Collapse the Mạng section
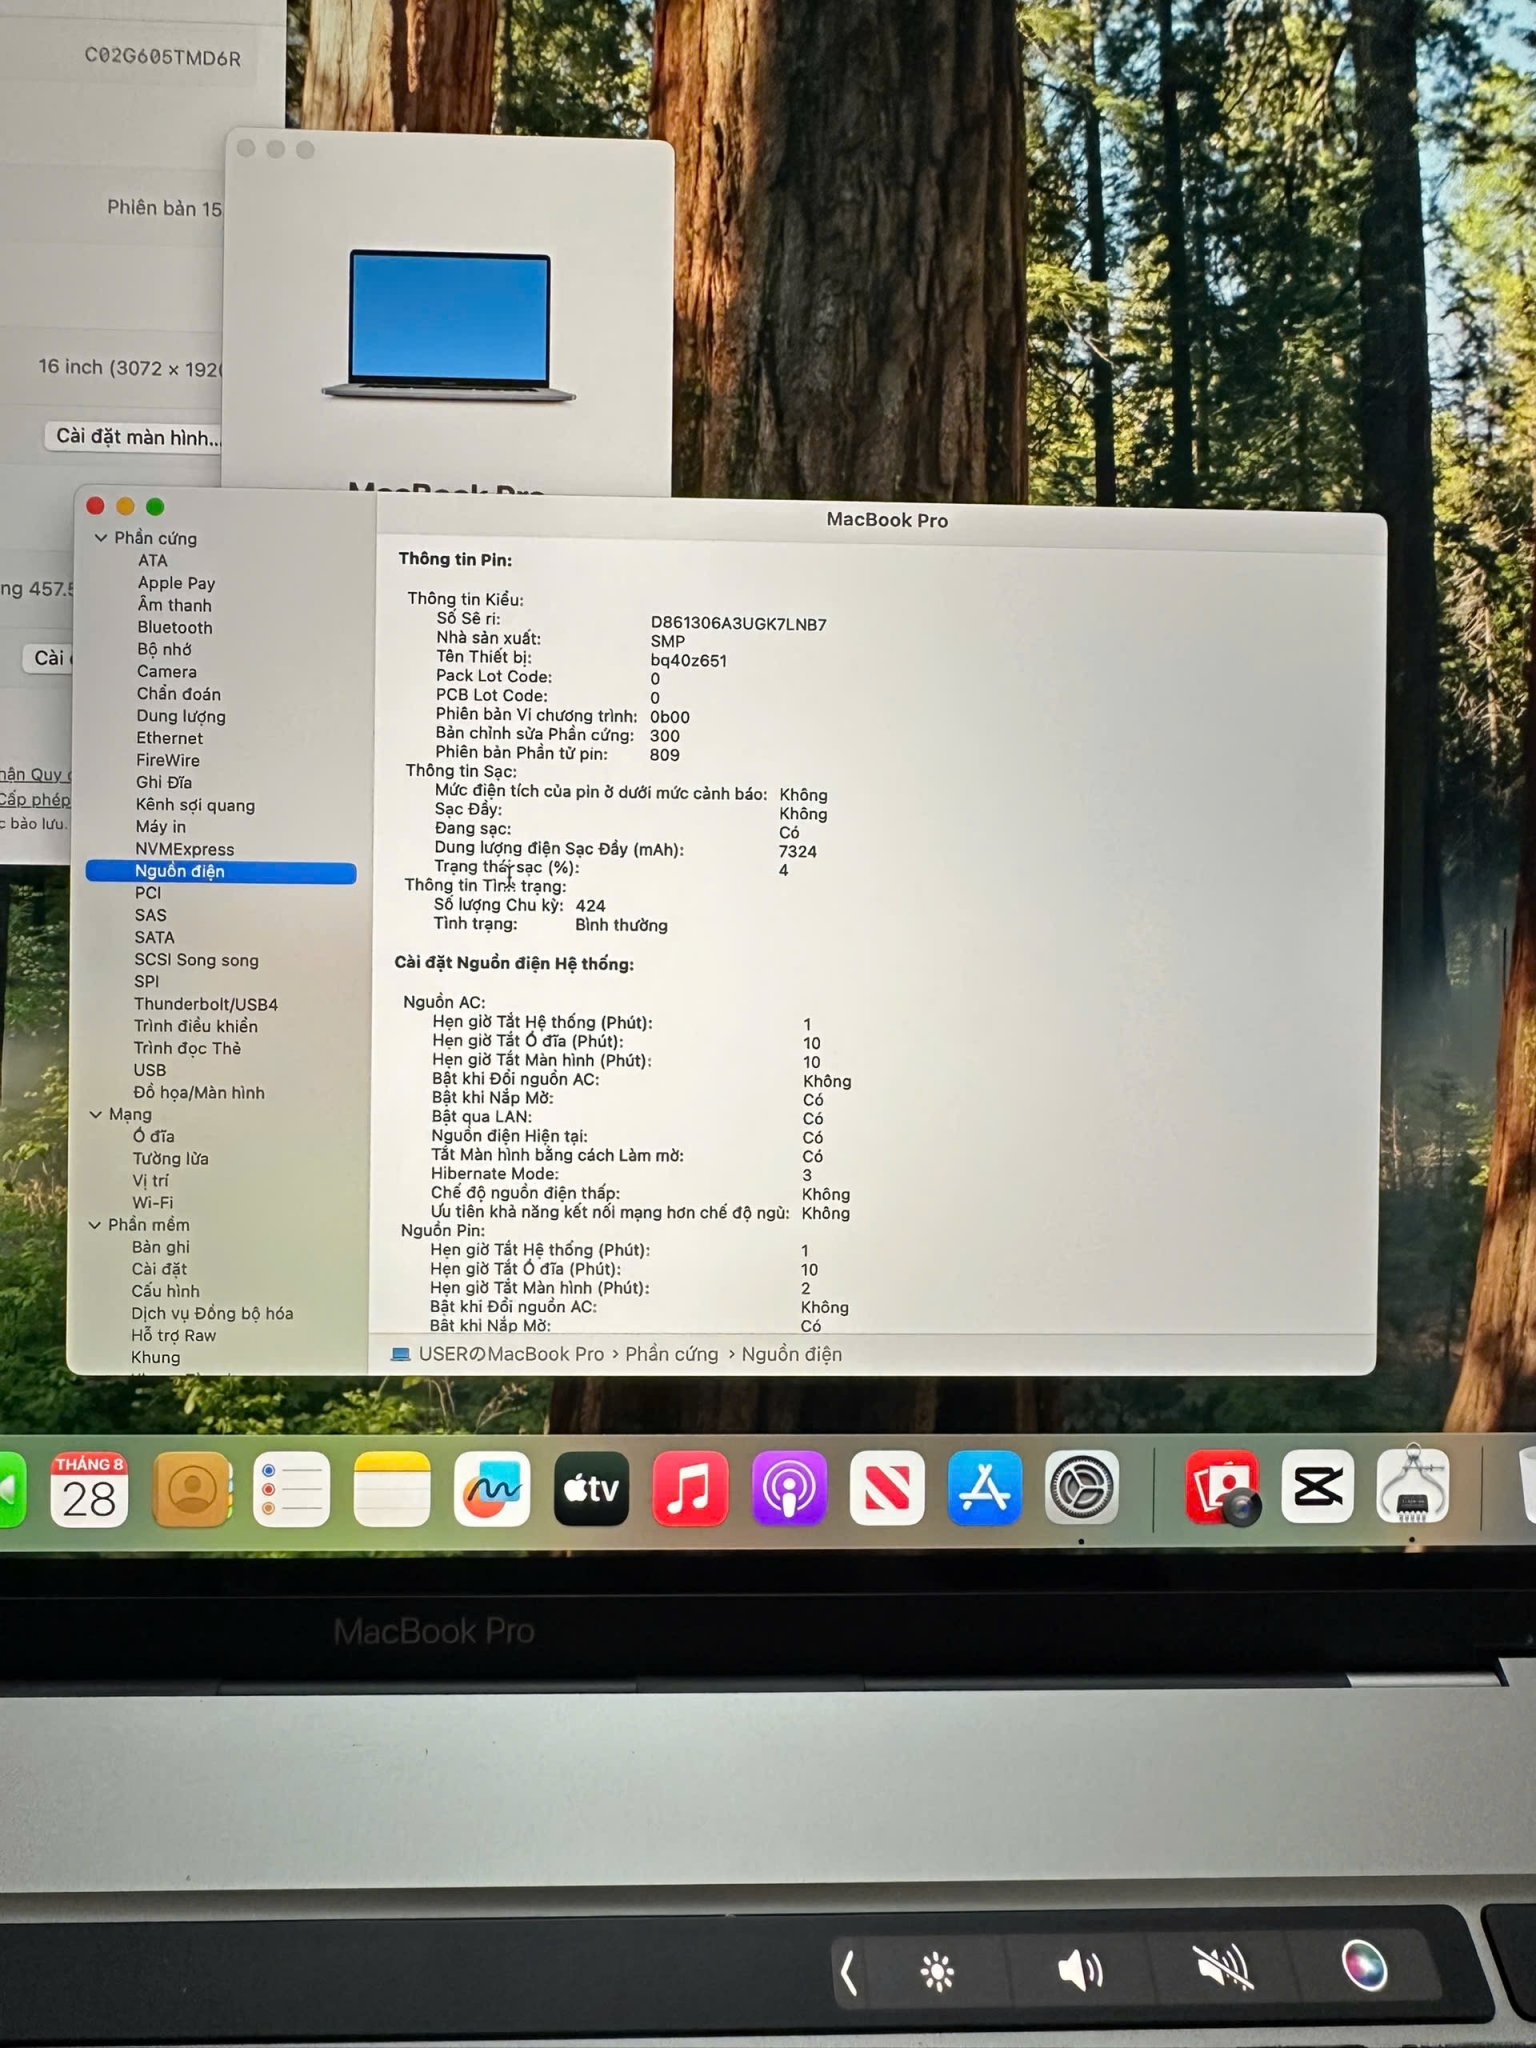The height and width of the screenshot is (2048, 1536). [x=97, y=1114]
